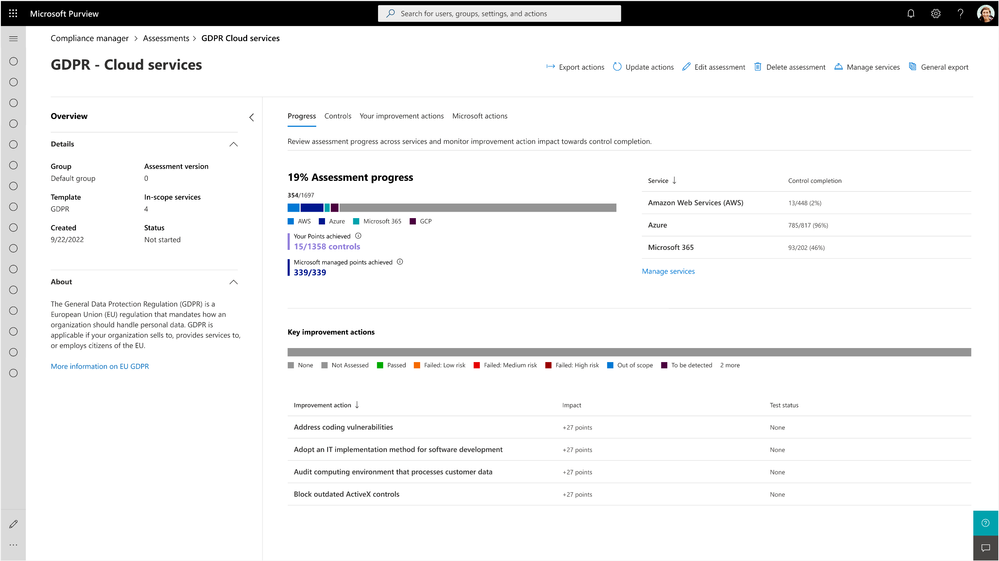Click the Update actions refresh icon
Image resolution: width=999 pixels, height=561 pixels.
[x=617, y=67]
